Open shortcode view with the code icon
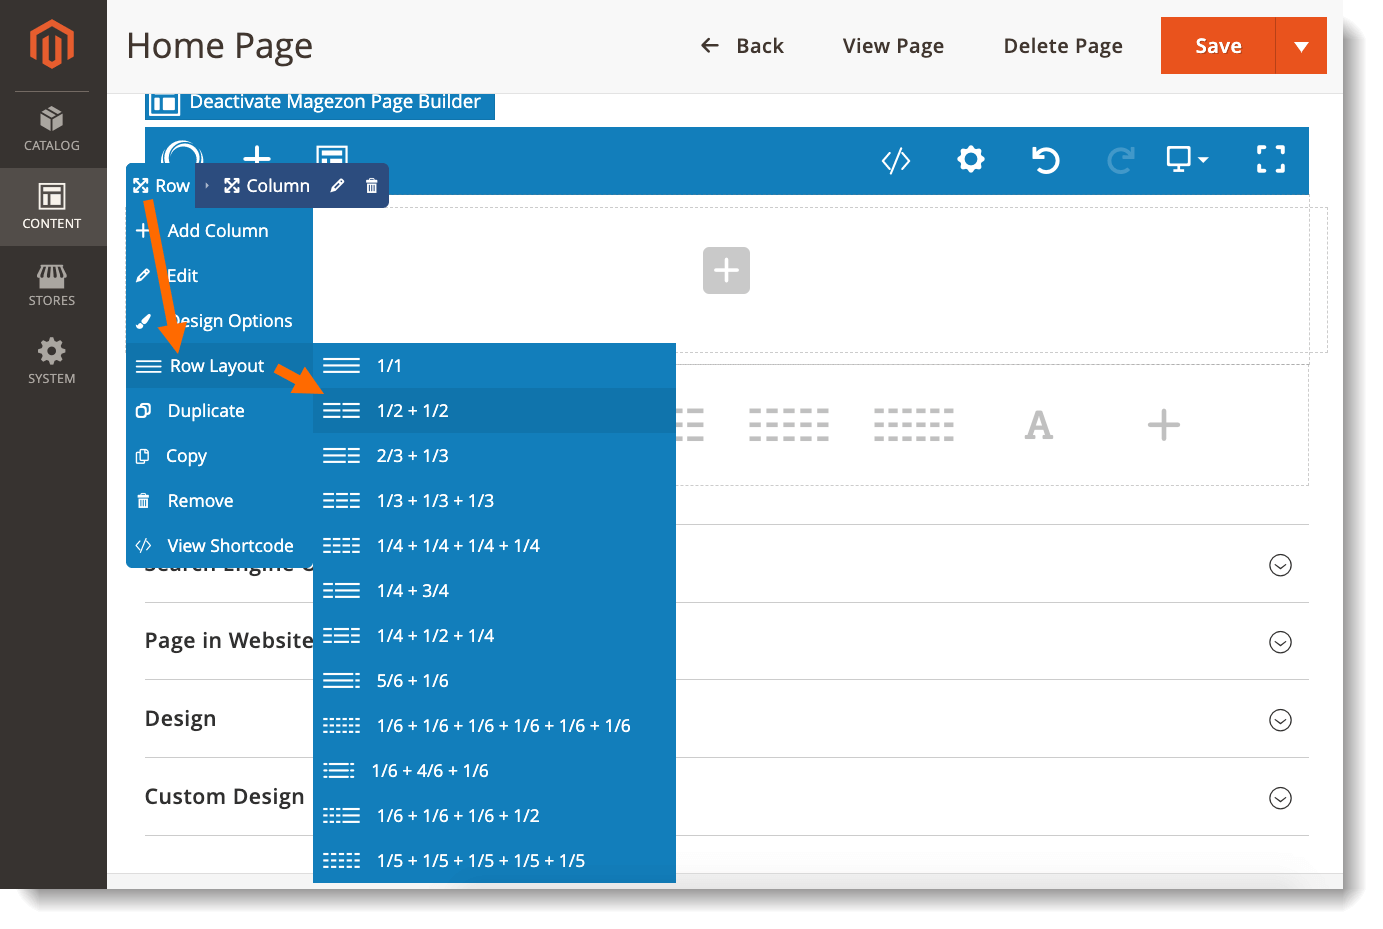 point(895,160)
